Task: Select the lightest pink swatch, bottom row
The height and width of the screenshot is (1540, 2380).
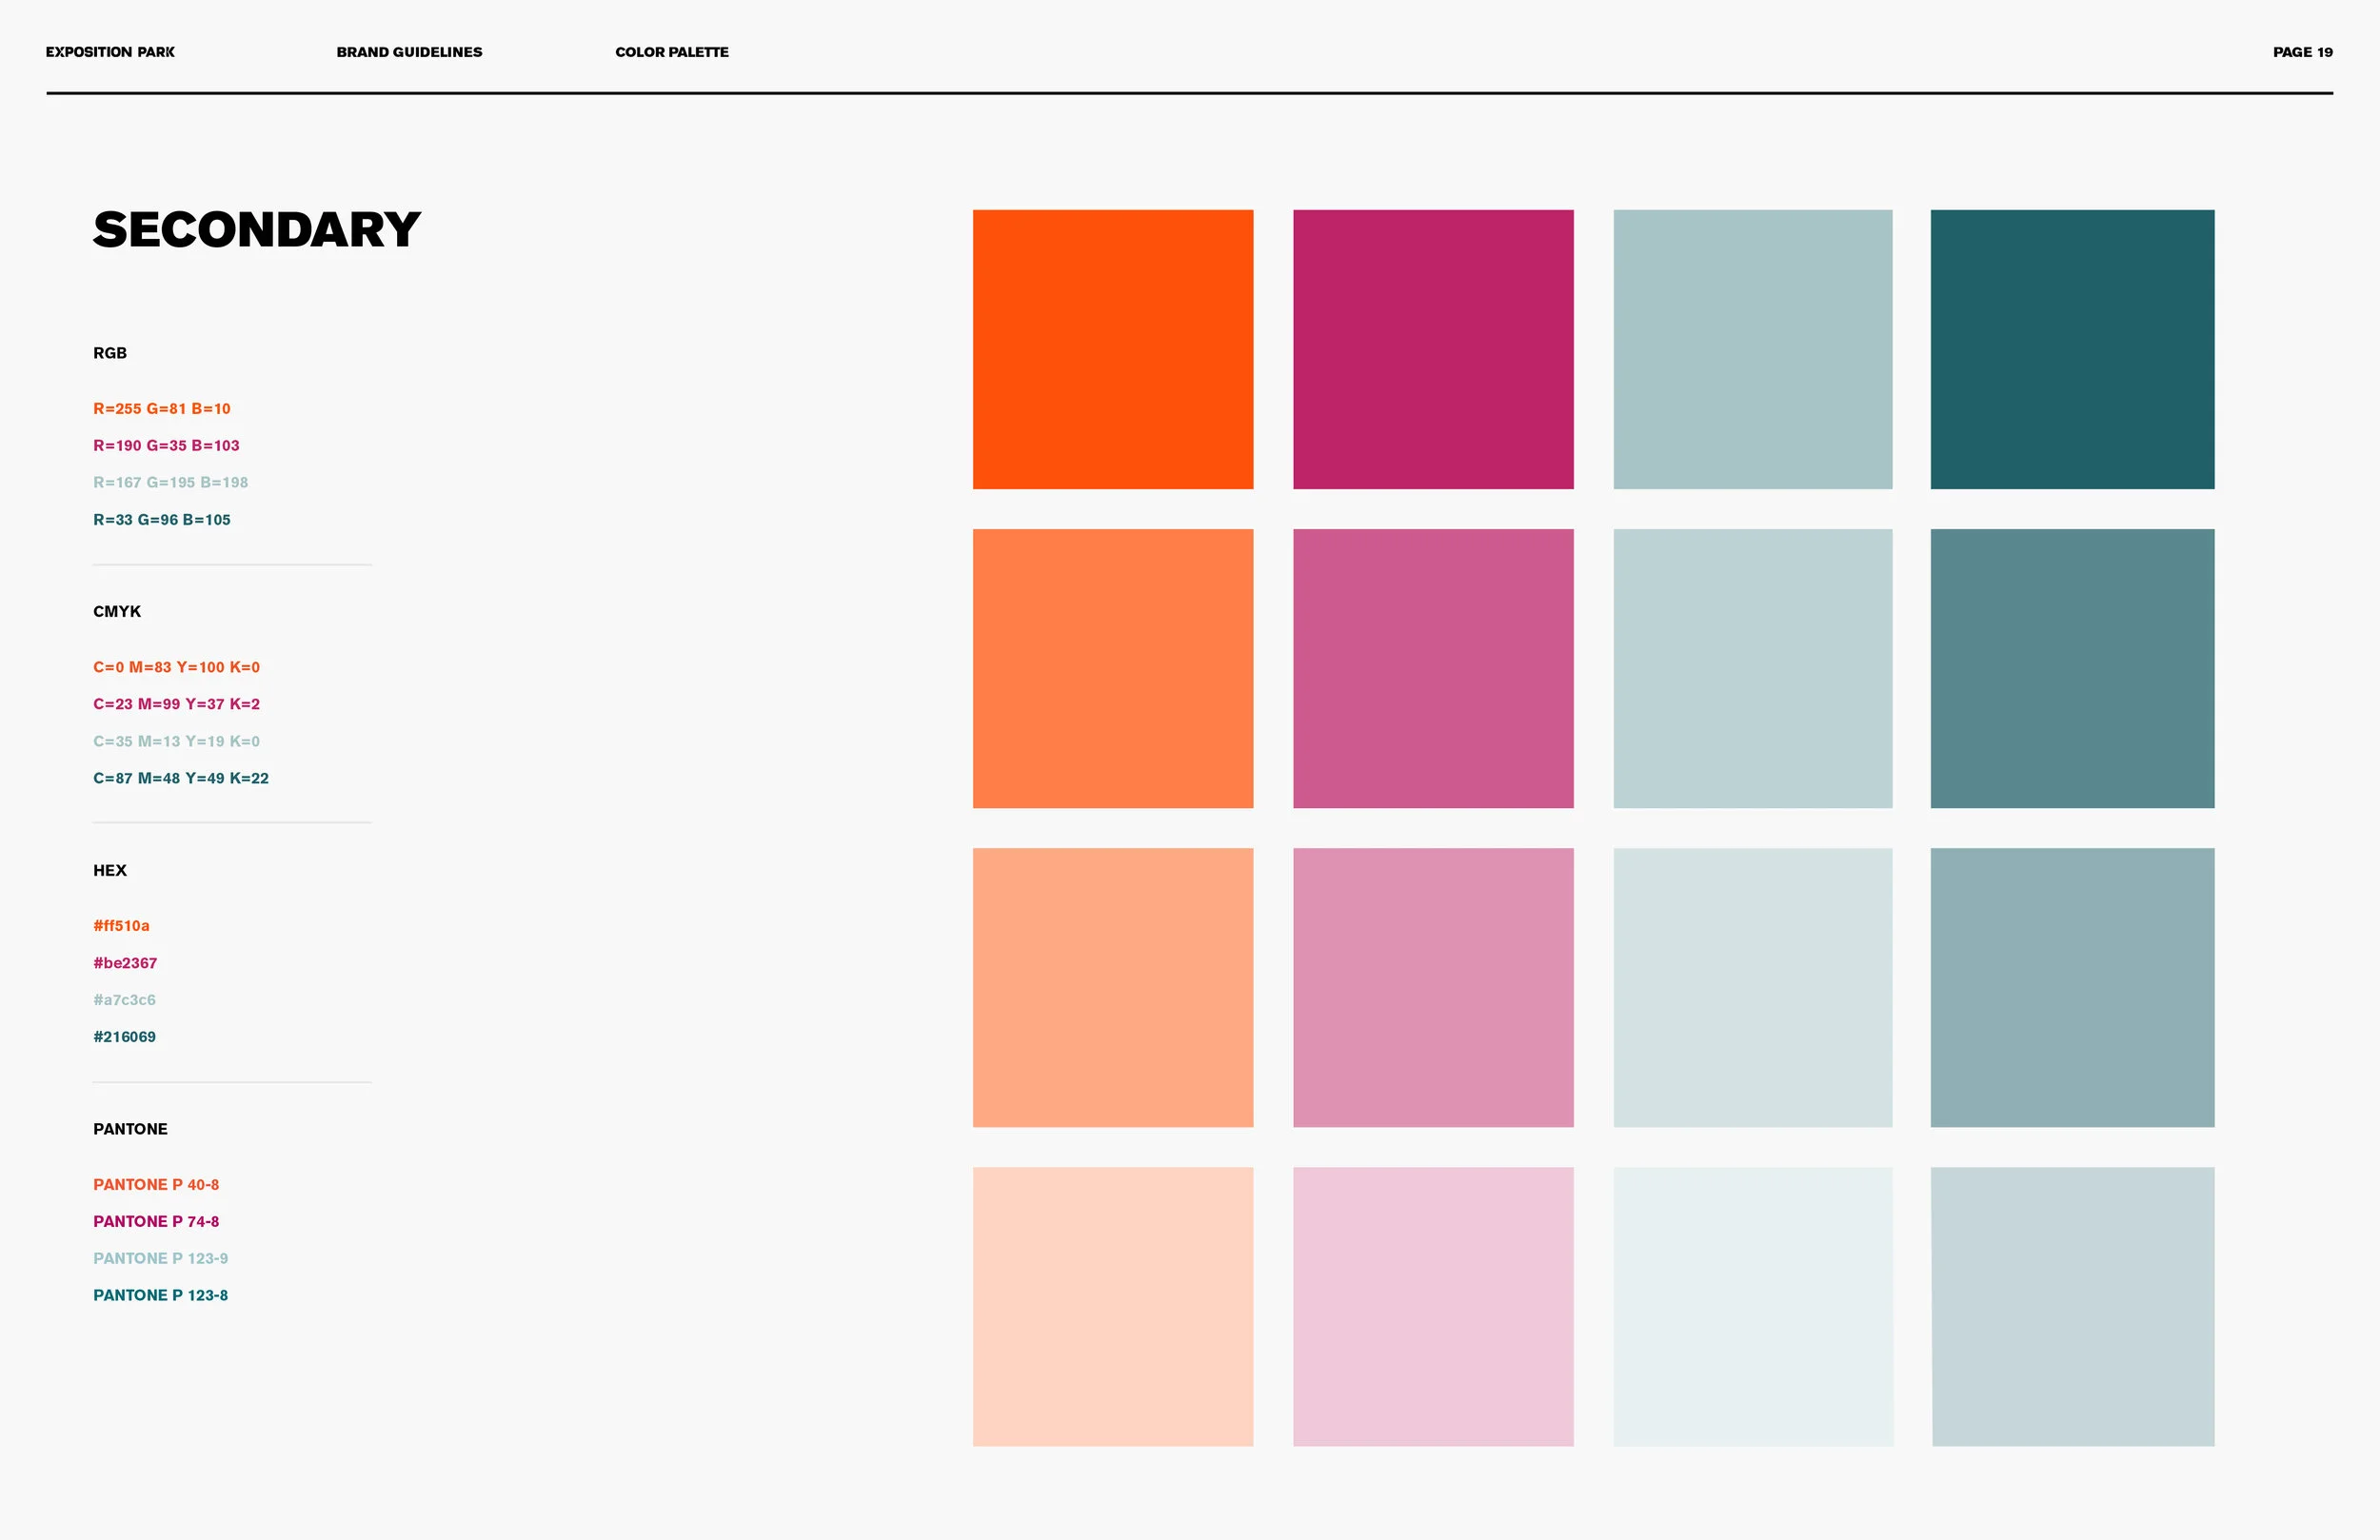Action: (x=1432, y=1306)
